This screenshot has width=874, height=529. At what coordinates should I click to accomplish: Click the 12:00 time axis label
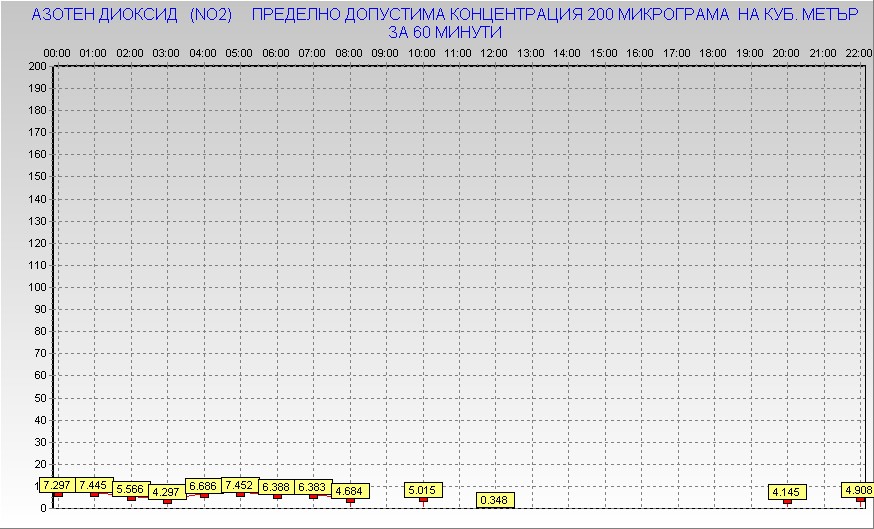(494, 54)
